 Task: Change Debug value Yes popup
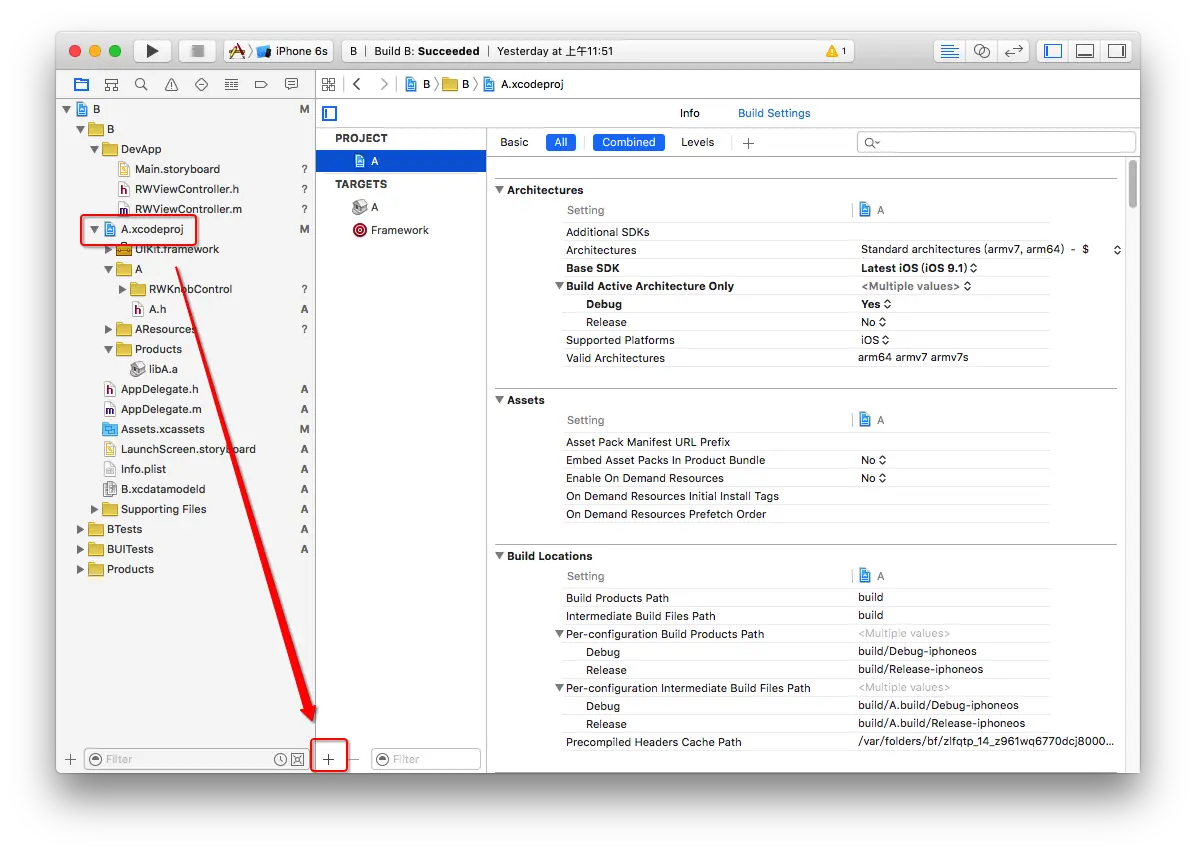point(876,304)
